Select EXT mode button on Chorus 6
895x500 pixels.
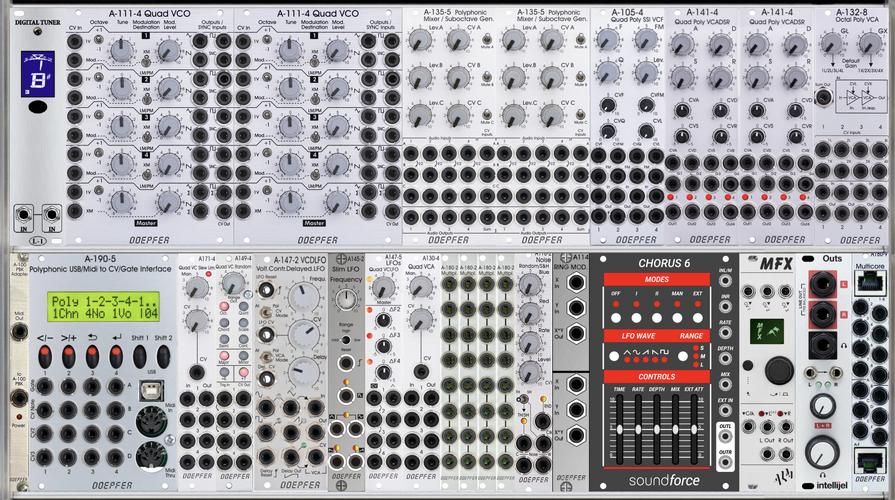(x=698, y=318)
